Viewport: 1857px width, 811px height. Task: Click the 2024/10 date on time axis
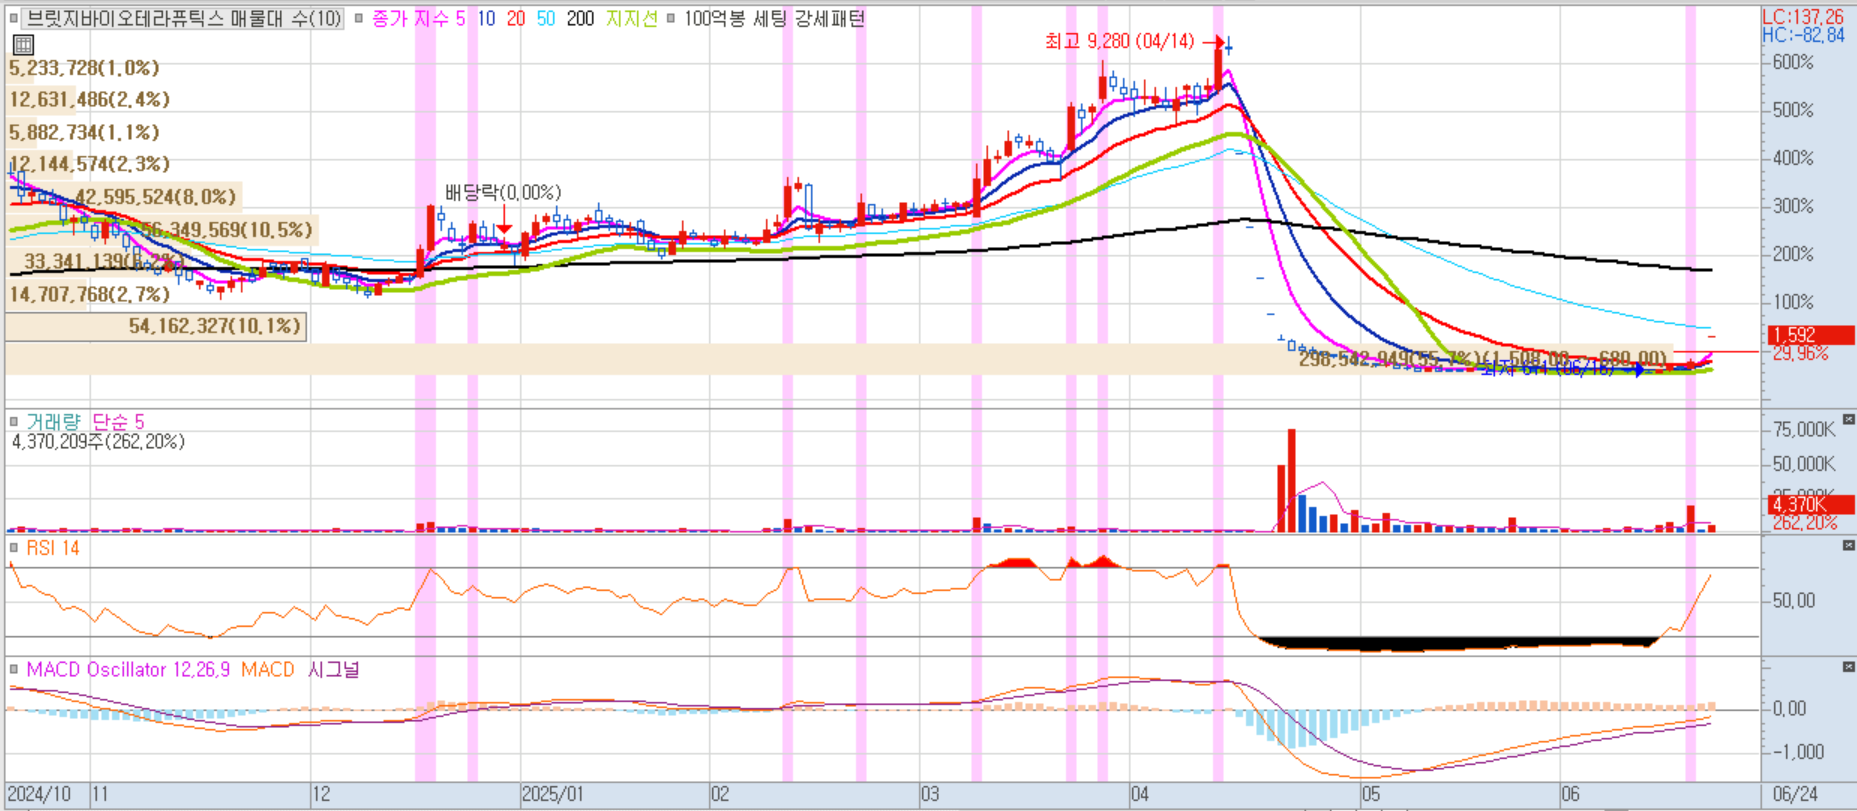39,795
